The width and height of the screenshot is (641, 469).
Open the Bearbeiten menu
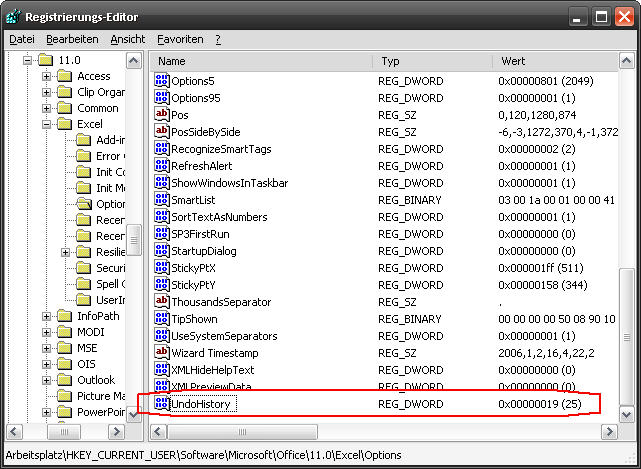point(72,39)
